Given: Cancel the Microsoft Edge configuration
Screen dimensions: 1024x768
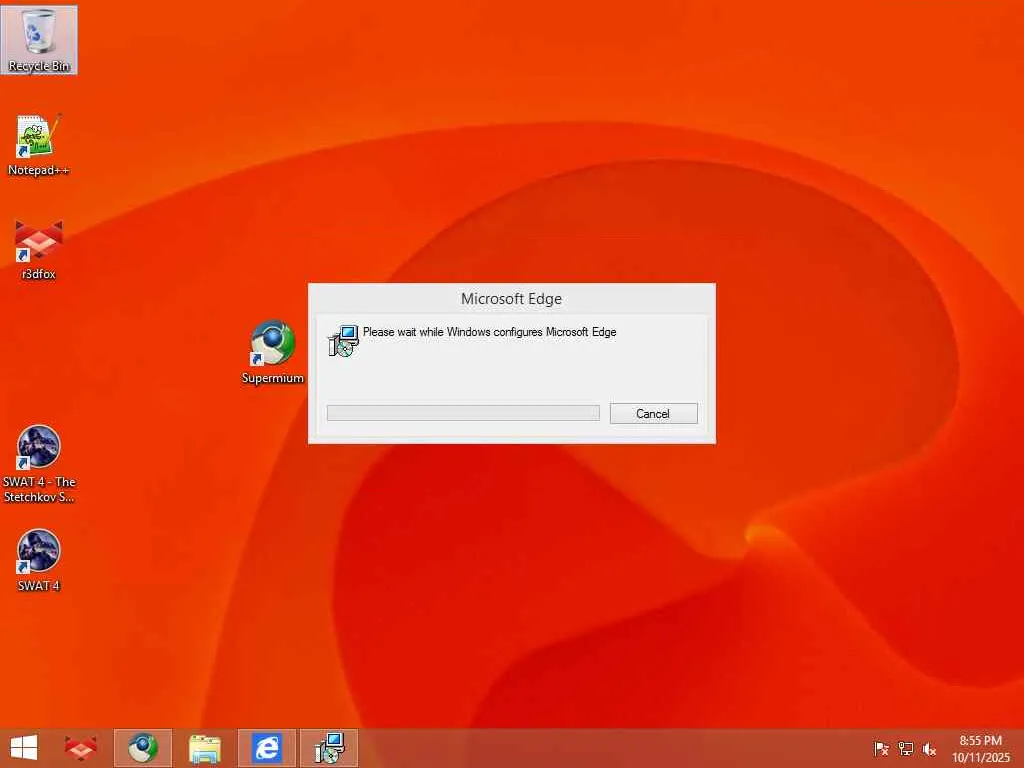Looking at the screenshot, I should point(653,413).
